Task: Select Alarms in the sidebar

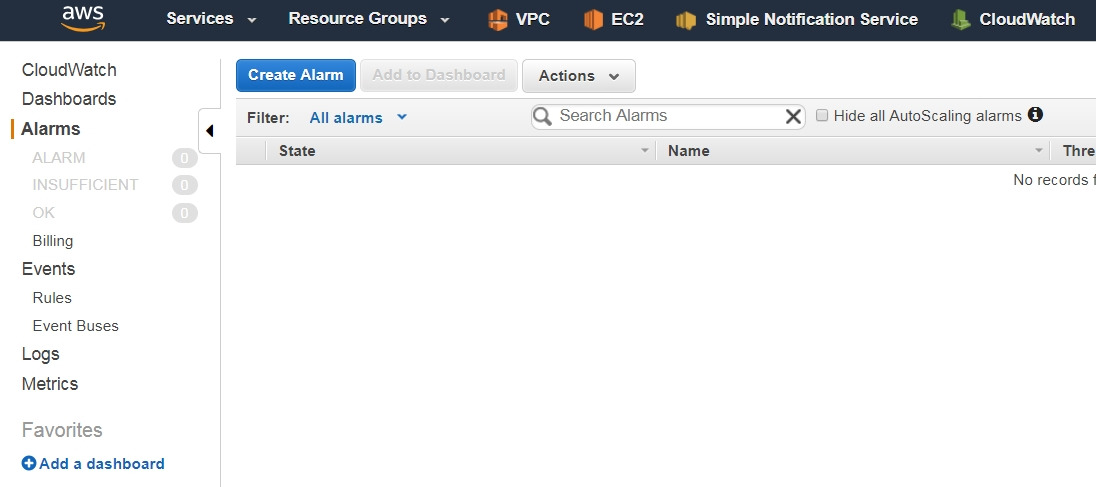Action: [x=51, y=129]
